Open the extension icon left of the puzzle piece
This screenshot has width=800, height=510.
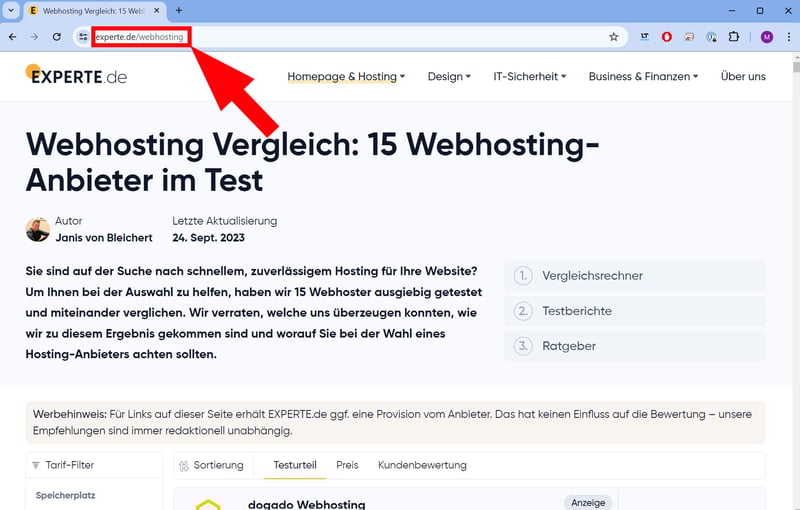coord(711,37)
